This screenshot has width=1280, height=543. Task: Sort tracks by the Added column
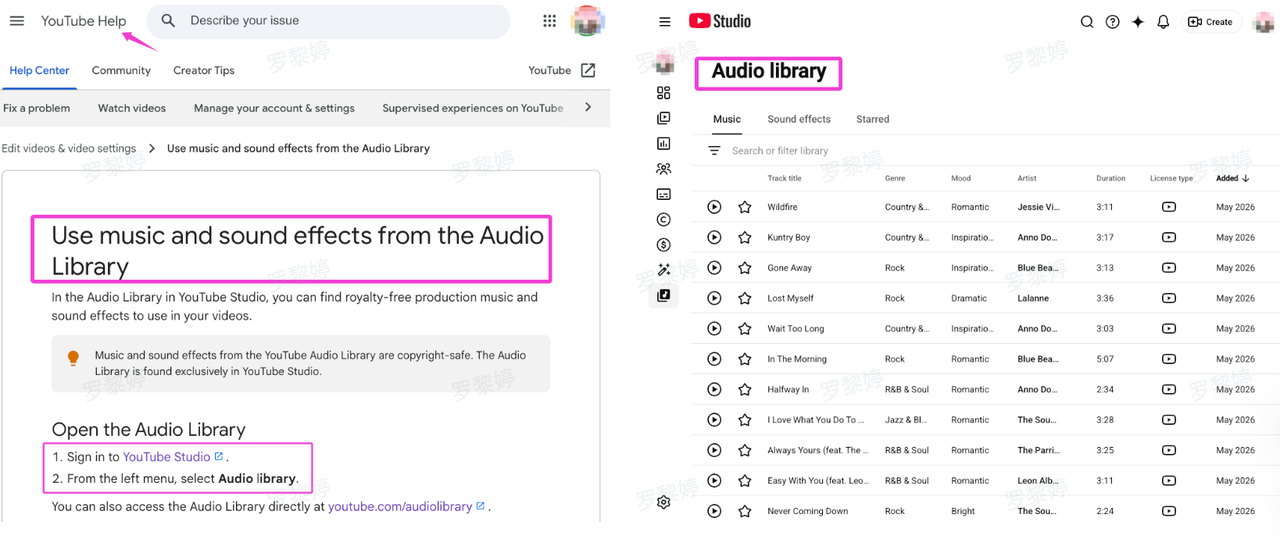tap(1232, 178)
